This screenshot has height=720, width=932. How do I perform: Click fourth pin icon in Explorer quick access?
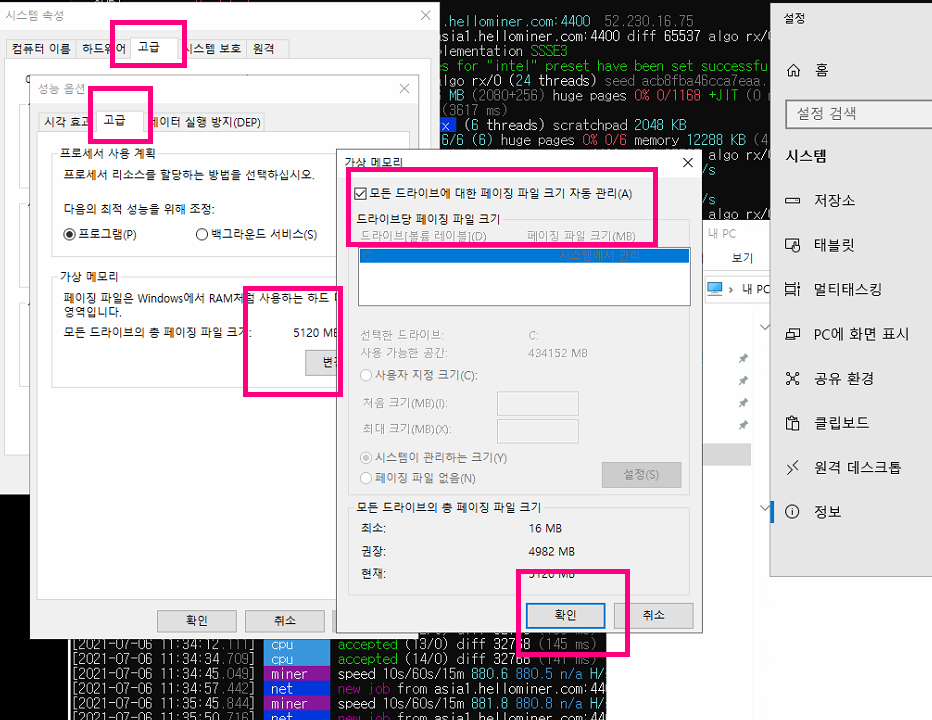coord(743,425)
